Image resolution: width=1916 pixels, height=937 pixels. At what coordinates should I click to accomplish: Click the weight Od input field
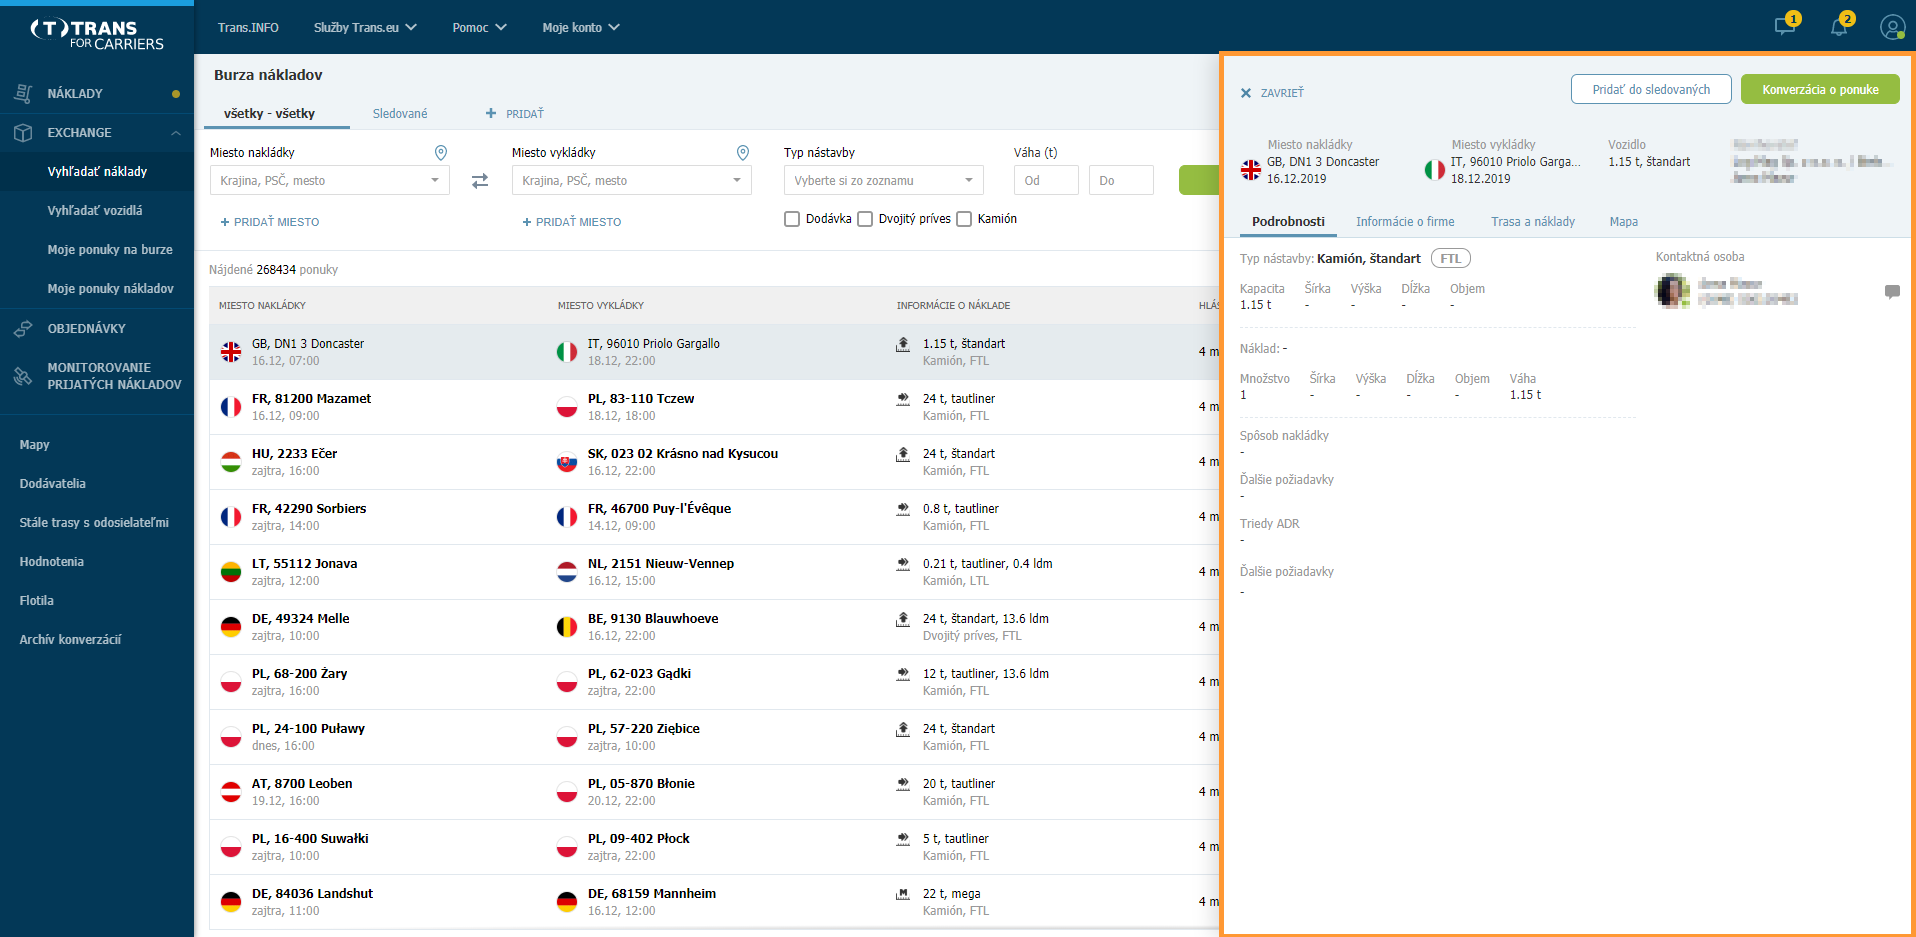pos(1046,180)
